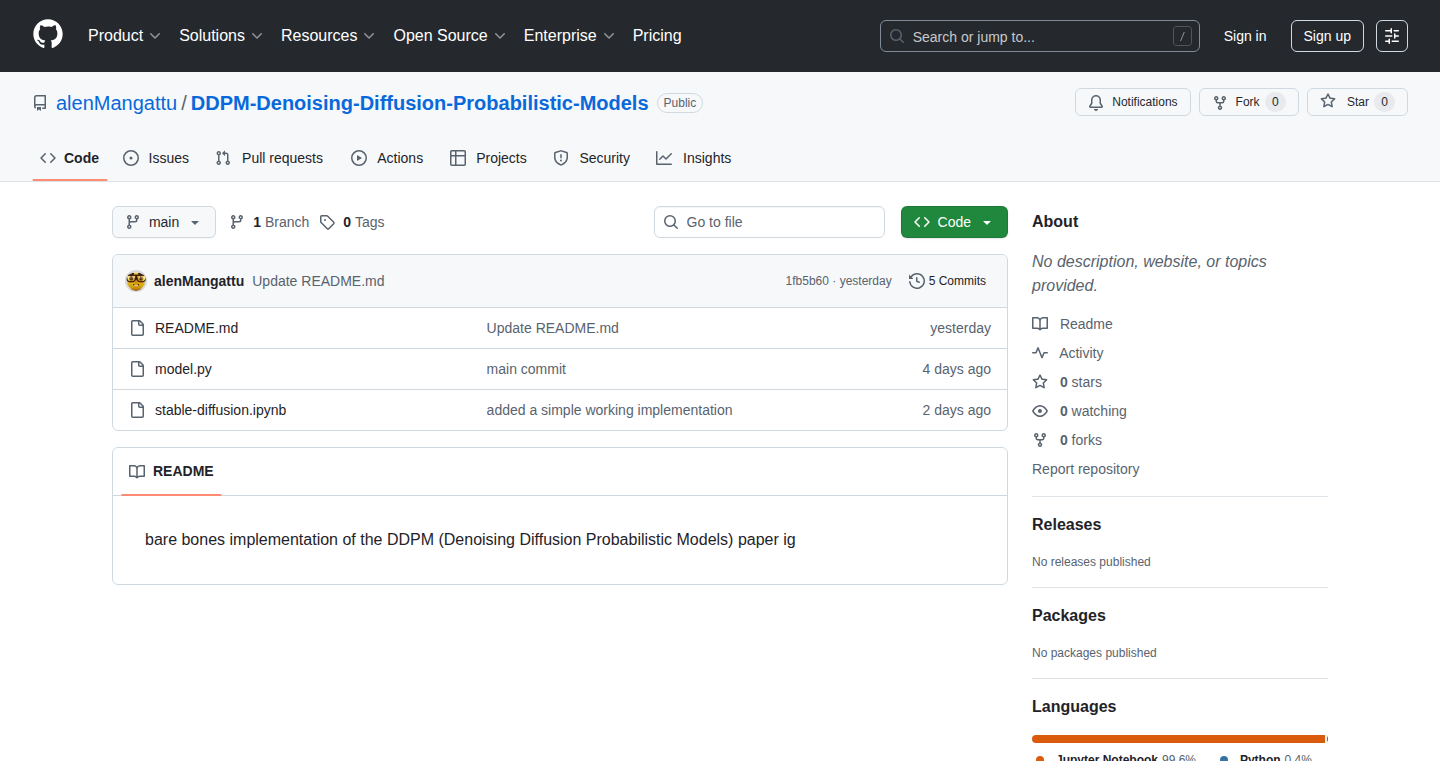This screenshot has height=761, width=1440.
Task: Click the Go to file search box
Action: tap(770, 222)
